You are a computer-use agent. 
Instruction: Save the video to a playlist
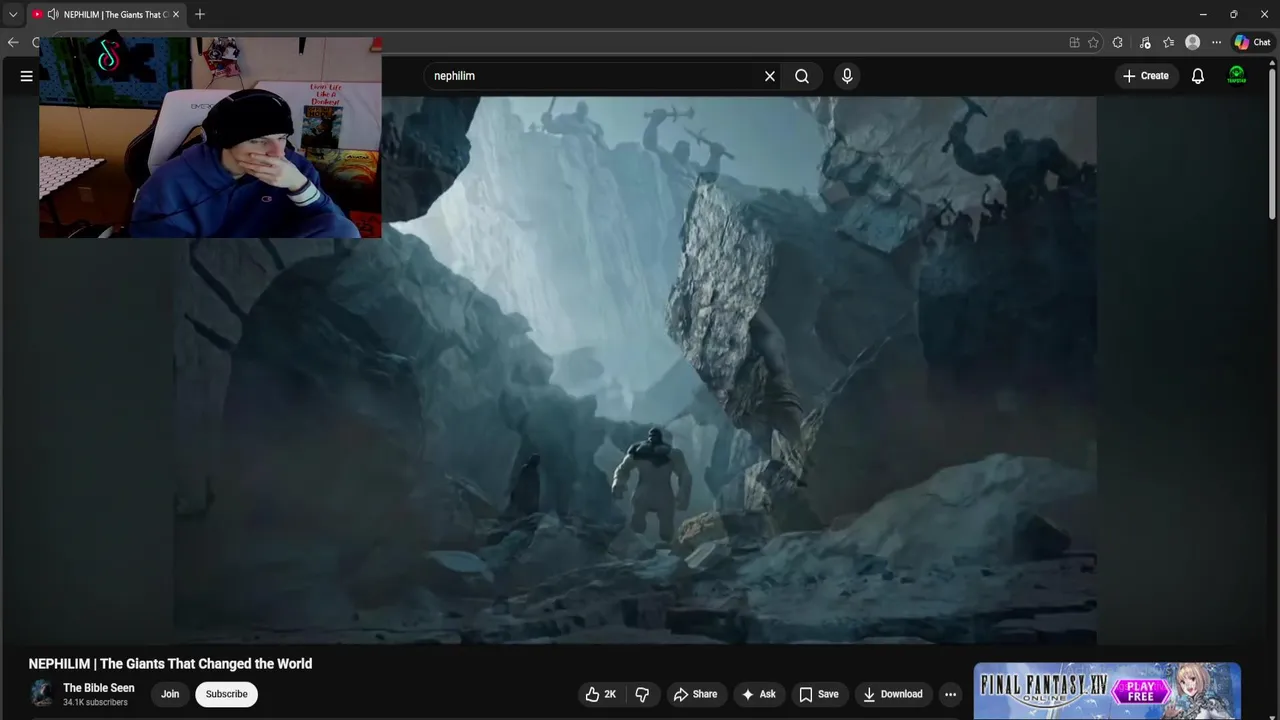point(818,694)
